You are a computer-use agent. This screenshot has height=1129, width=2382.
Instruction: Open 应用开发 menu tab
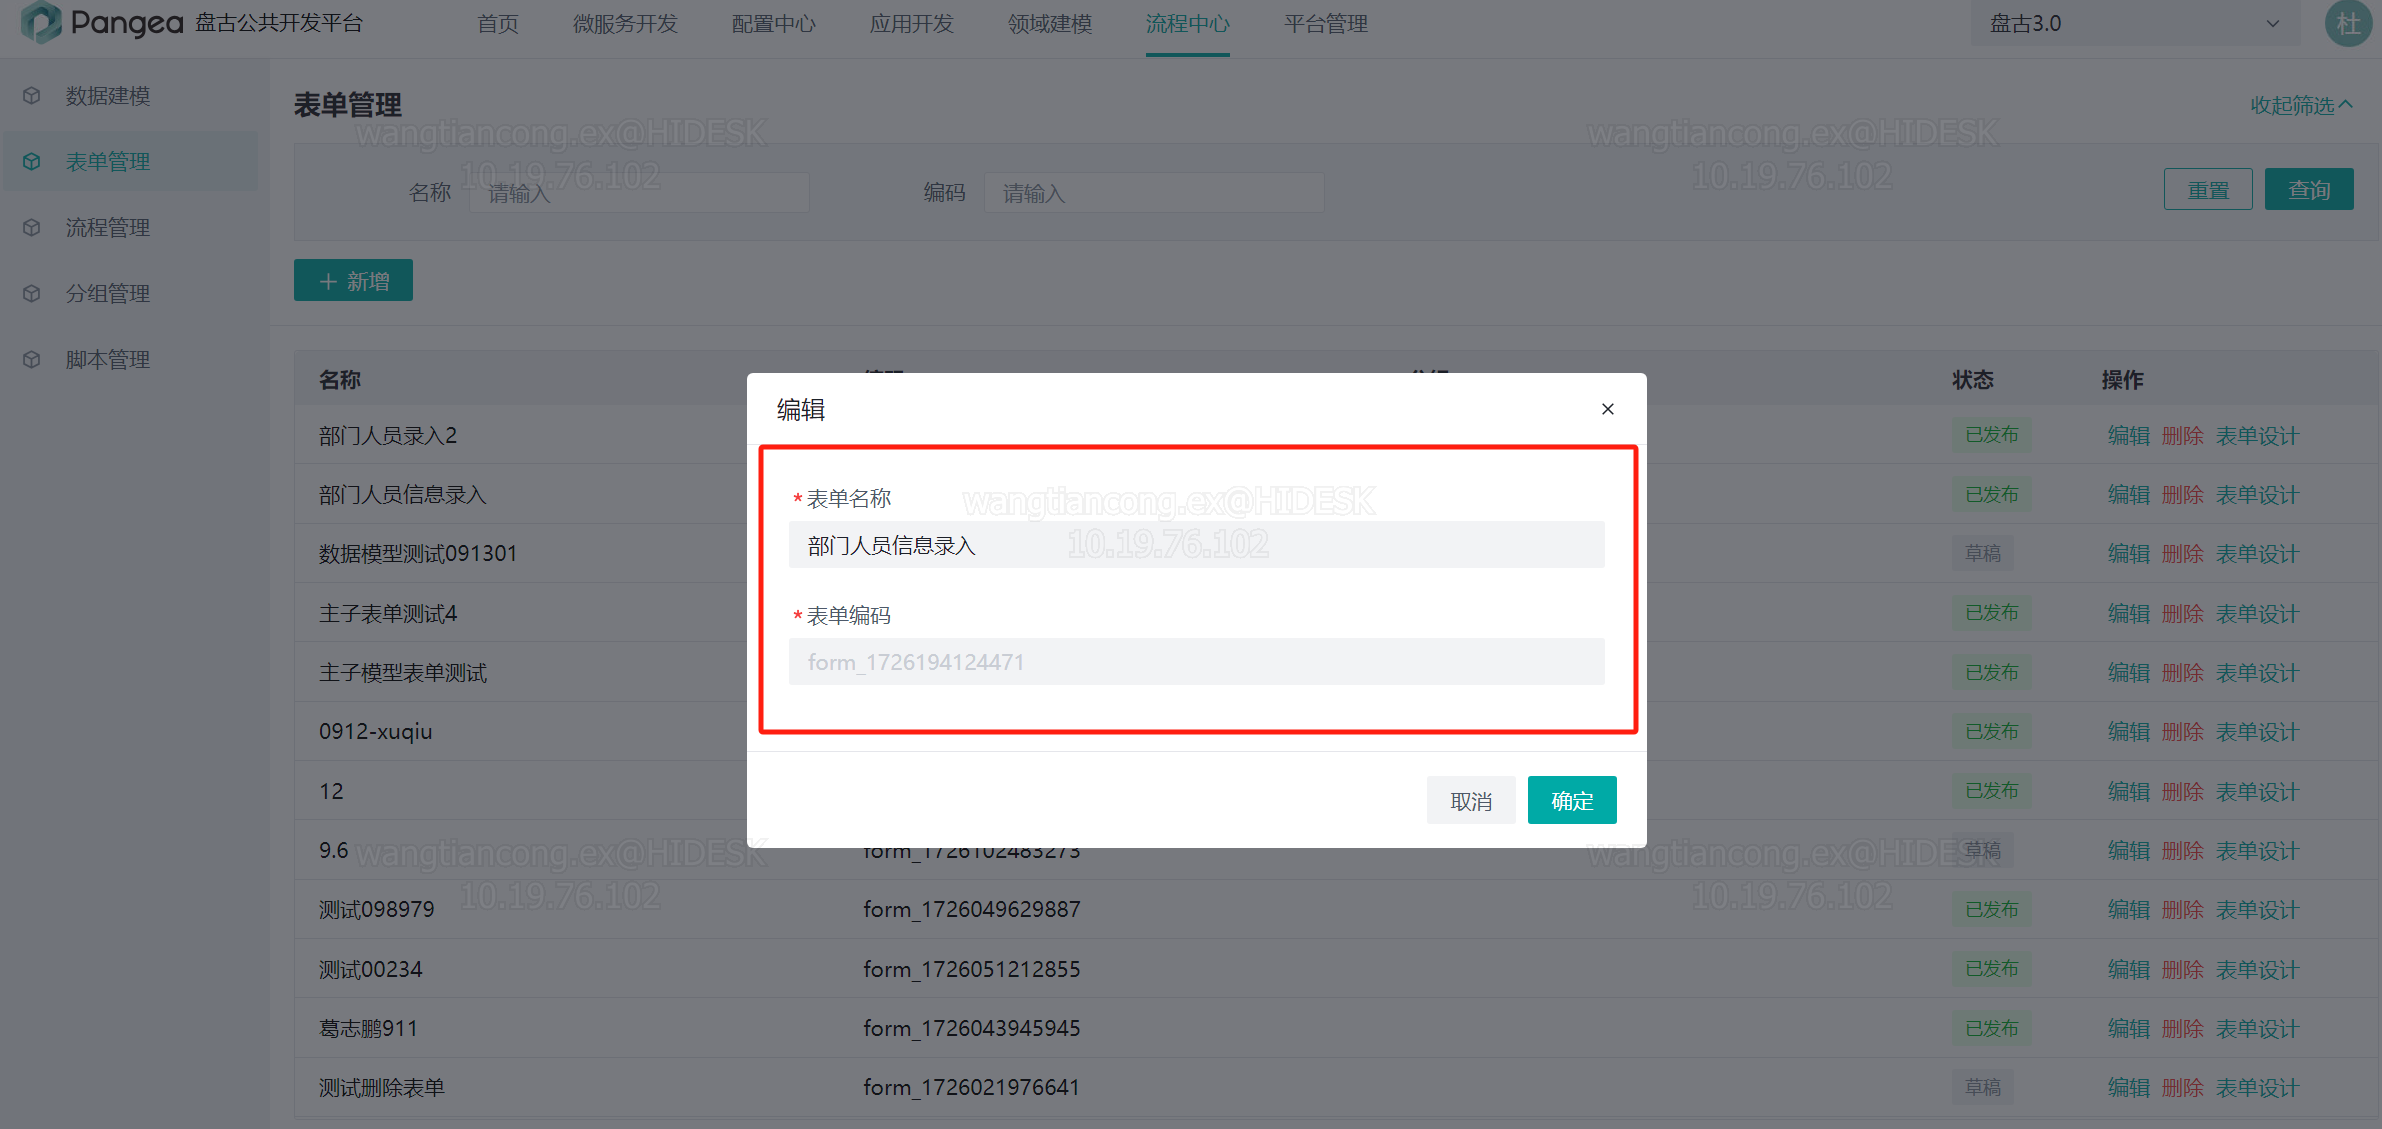[x=912, y=24]
